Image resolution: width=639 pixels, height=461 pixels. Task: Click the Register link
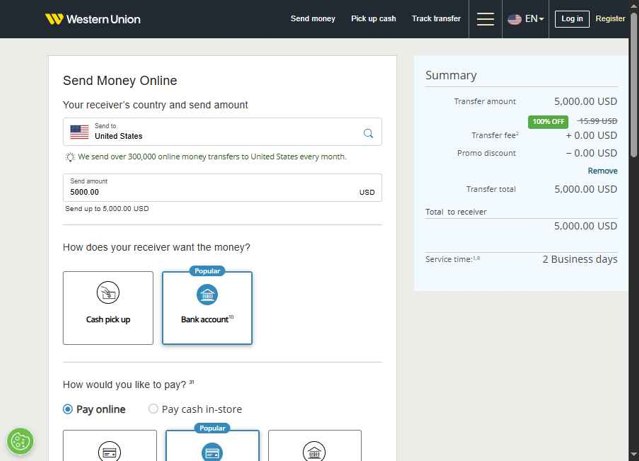point(610,19)
